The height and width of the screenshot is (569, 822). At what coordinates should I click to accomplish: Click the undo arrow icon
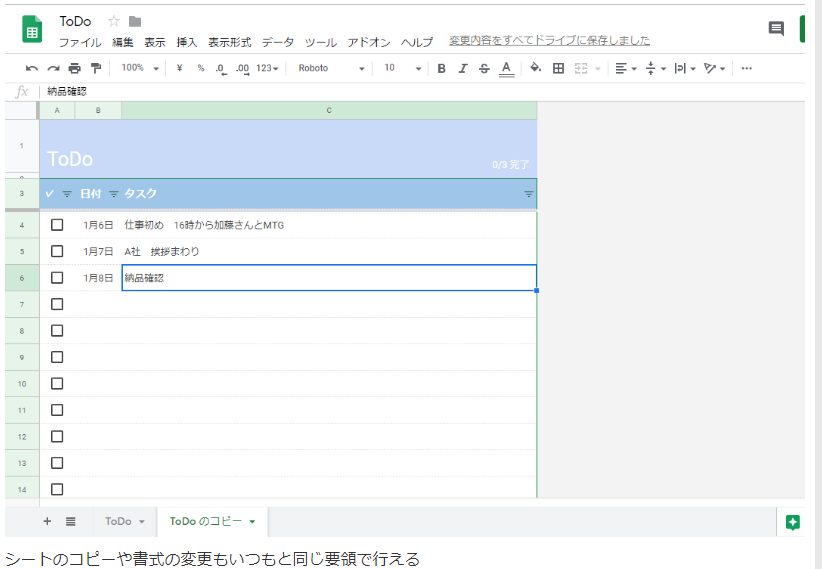(x=32, y=68)
